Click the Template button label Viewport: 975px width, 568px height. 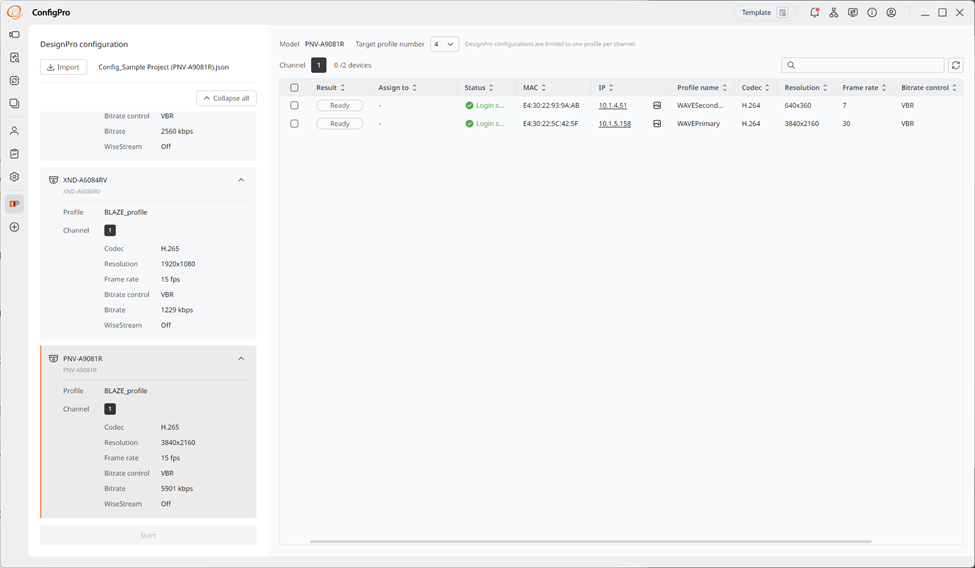[756, 12]
